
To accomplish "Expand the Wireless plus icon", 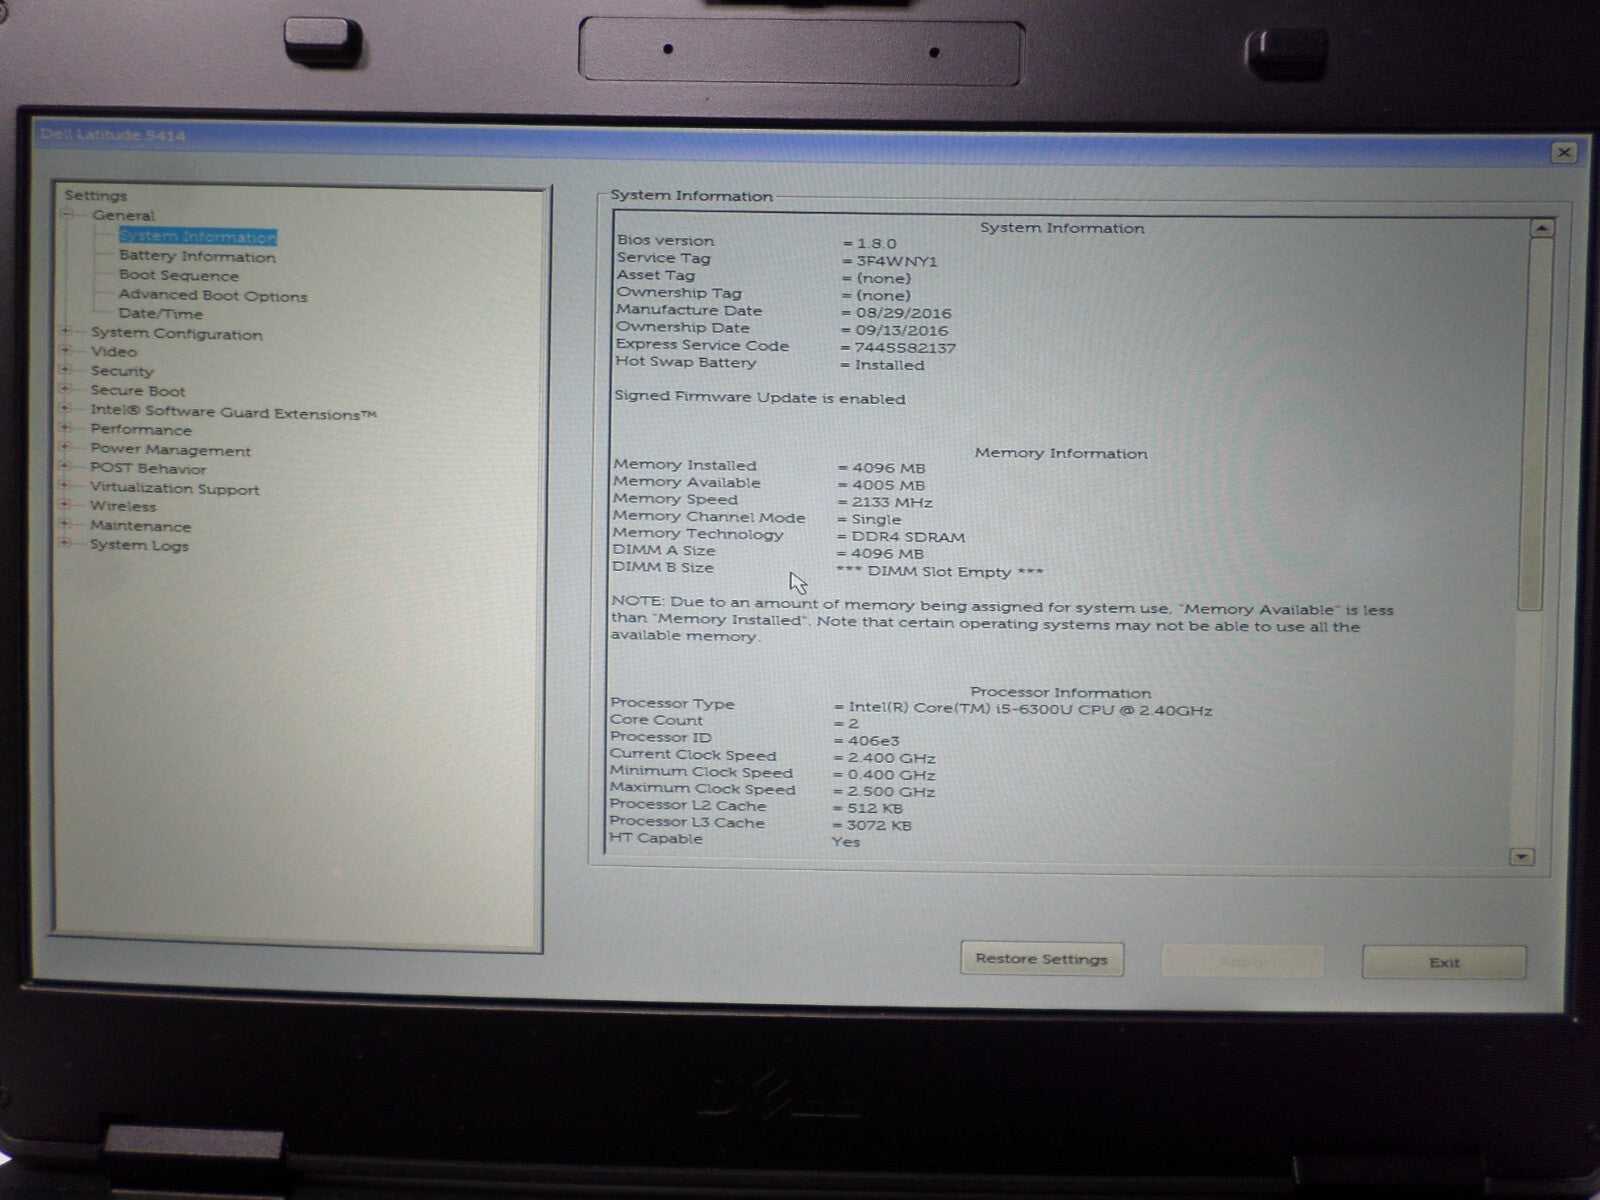I will tap(65, 506).
